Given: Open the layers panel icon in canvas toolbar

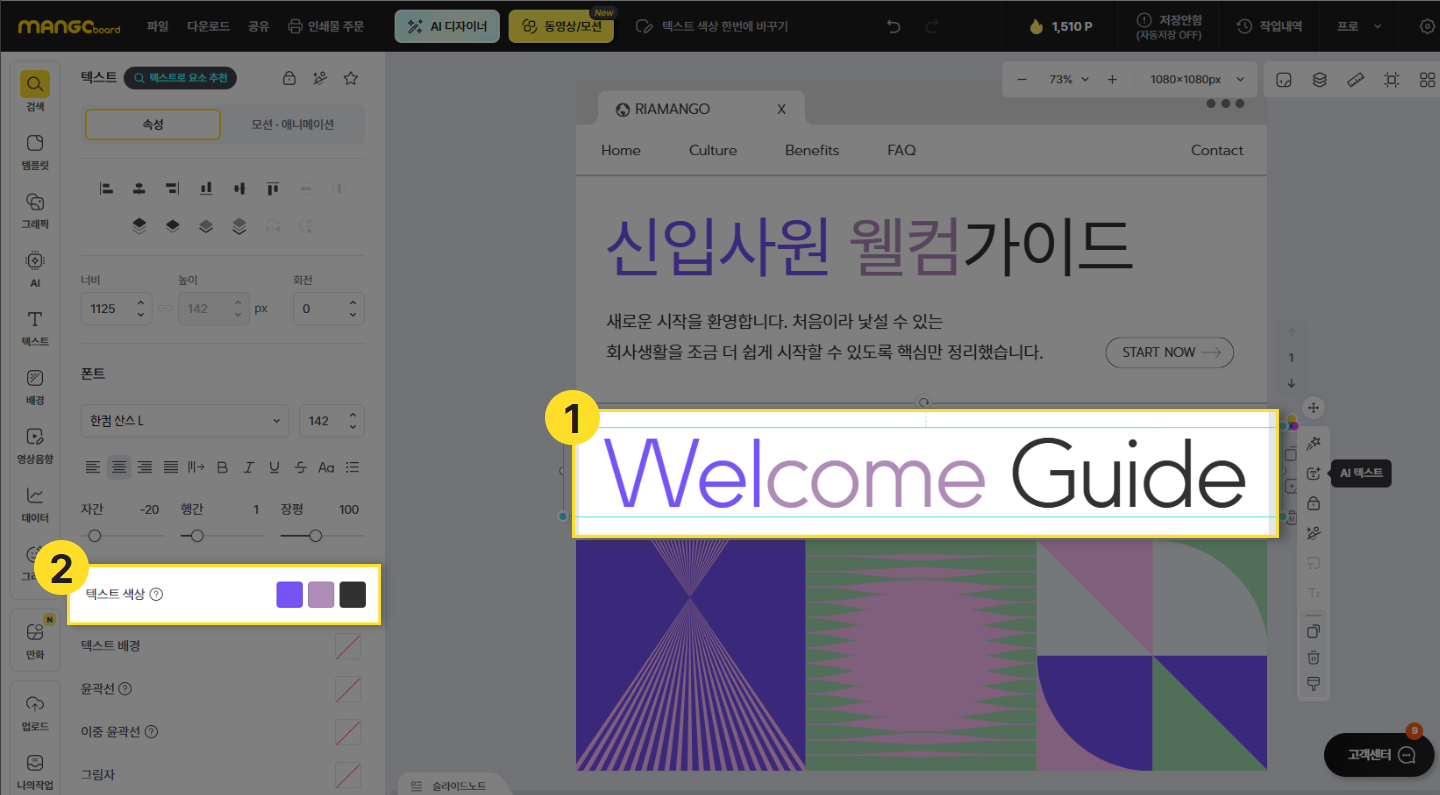Looking at the screenshot, I should click(1319, 79).
